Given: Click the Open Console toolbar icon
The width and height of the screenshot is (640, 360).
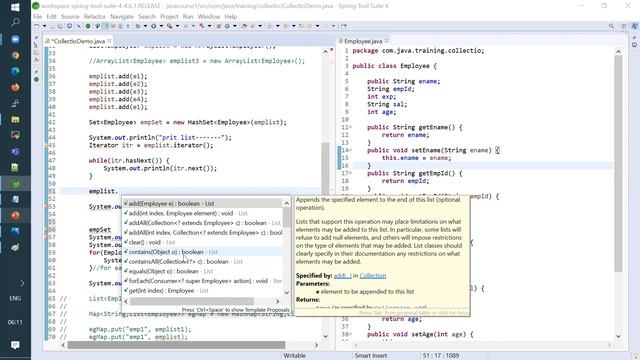Looking at the screenshot, I should (x=69, y=26).
